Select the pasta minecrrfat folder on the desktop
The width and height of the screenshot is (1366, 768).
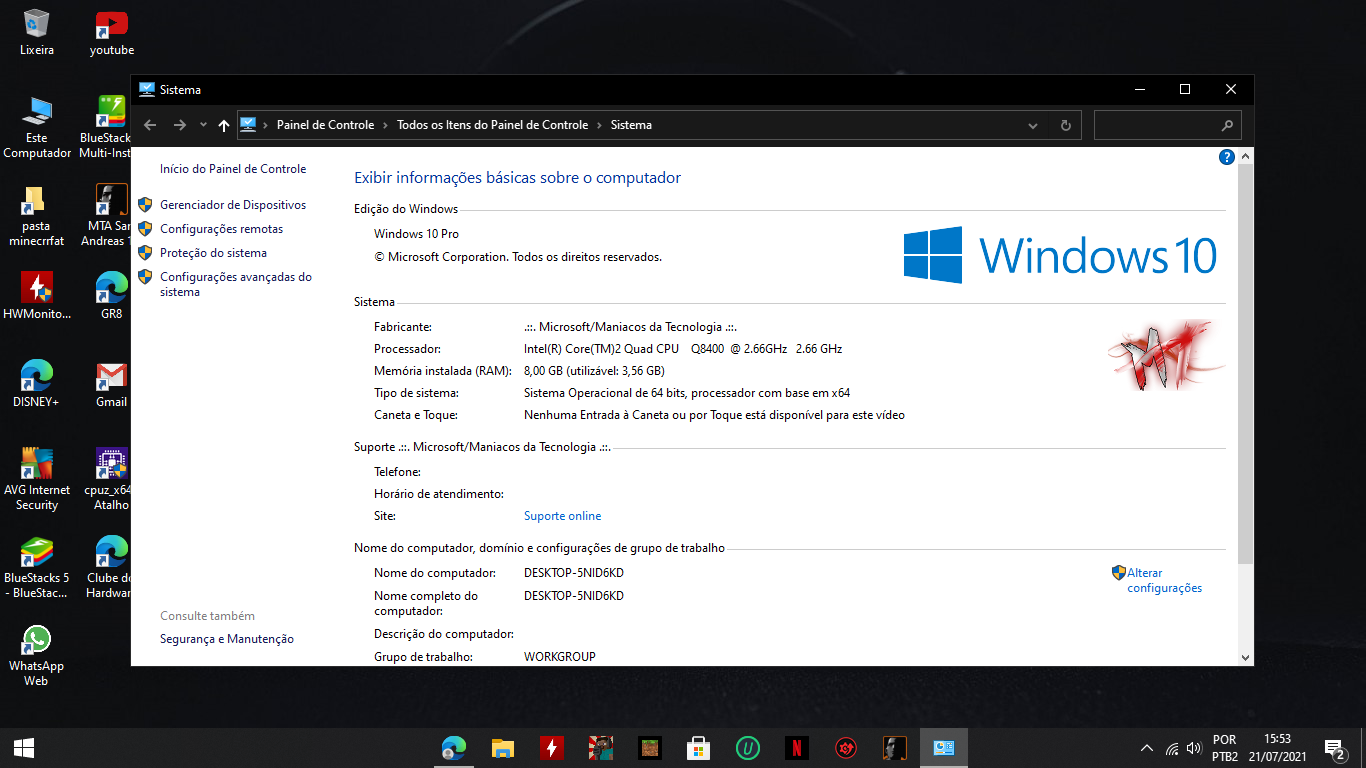point(37,216)
